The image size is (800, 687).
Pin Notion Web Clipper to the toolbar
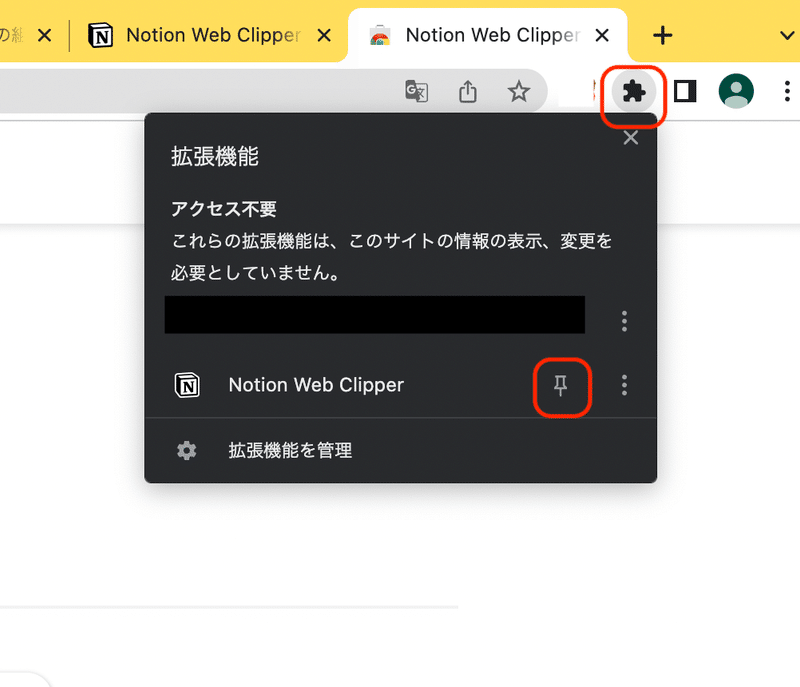(x=561, y=386)
